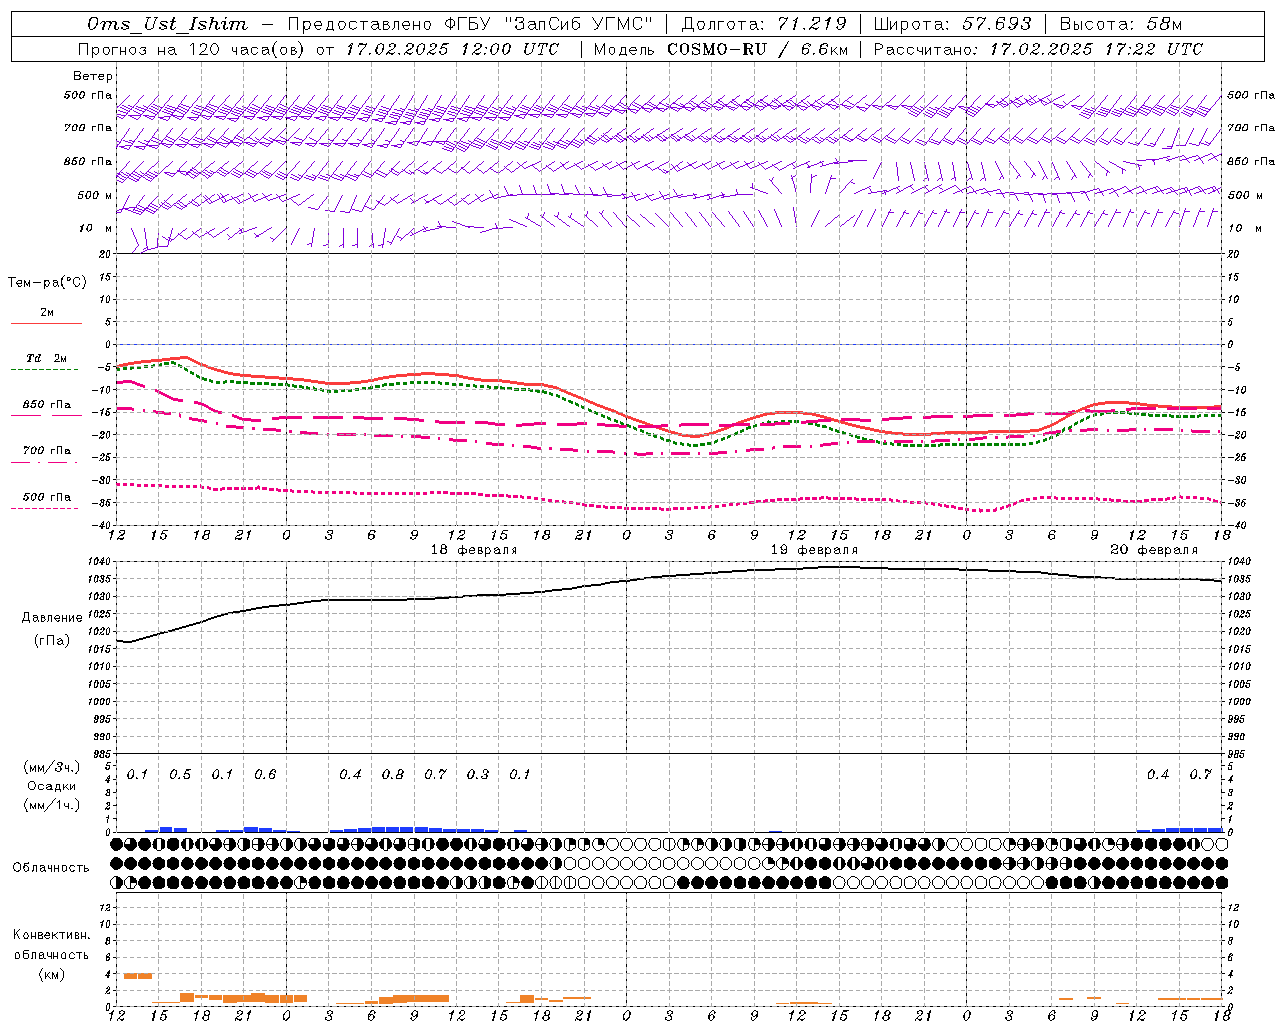Image resolution: width=1280 pixels, height=1024 pixels.
Task: Click the Рассчитано: 17.02.2025 17:22 UTC text
Action: 1038,49
